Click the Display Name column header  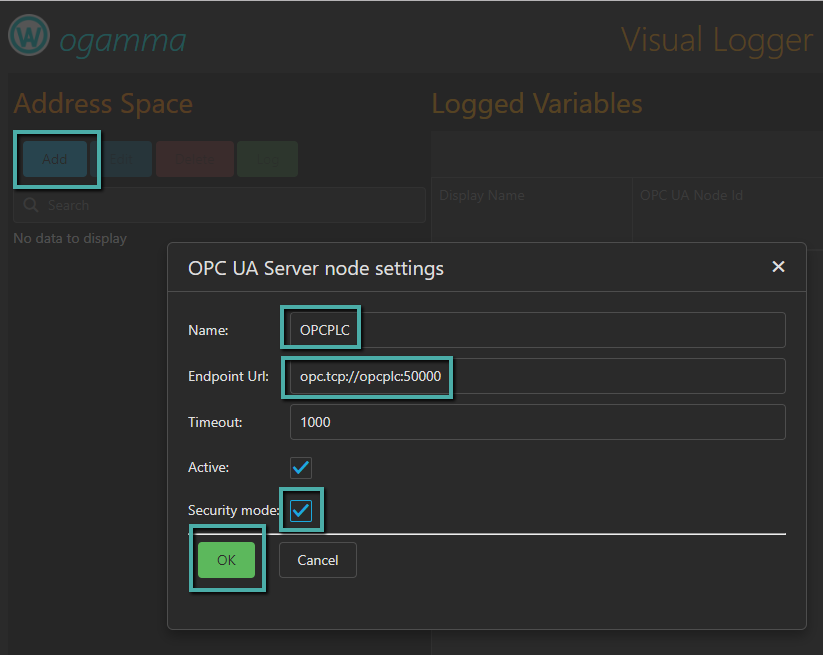482,195
